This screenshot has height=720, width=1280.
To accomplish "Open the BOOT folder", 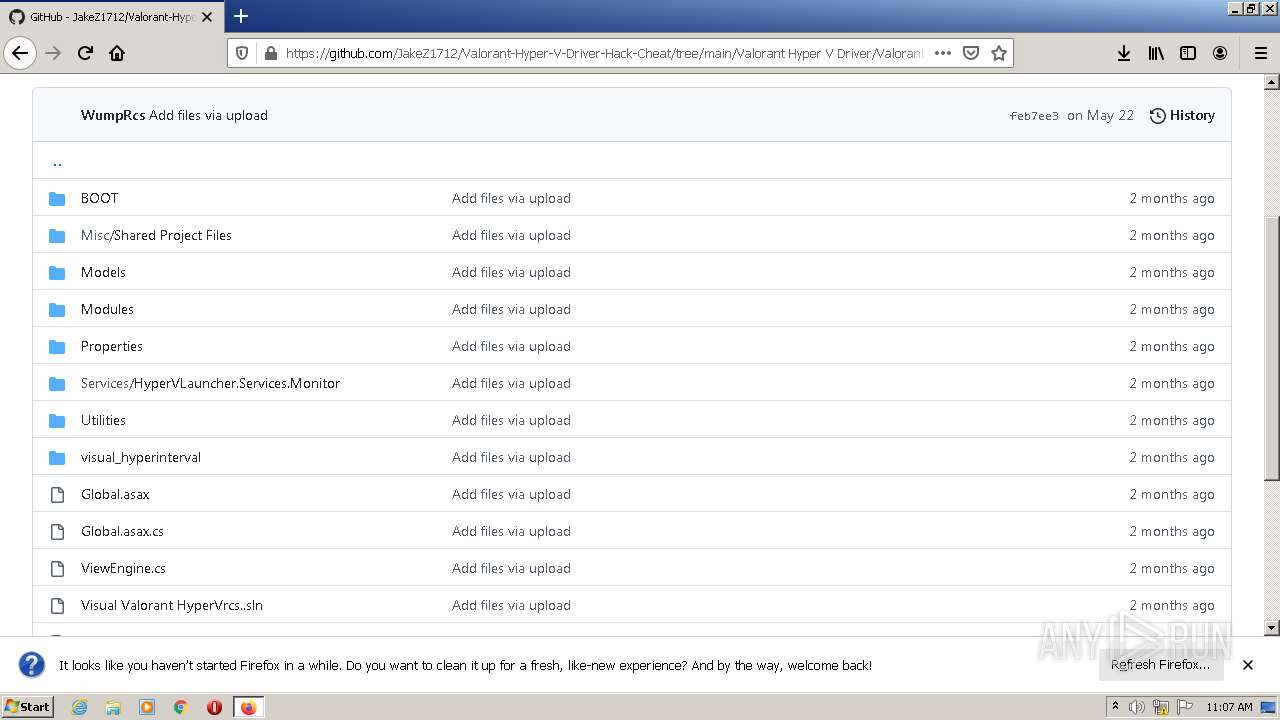I will click(x=99, y=198).
